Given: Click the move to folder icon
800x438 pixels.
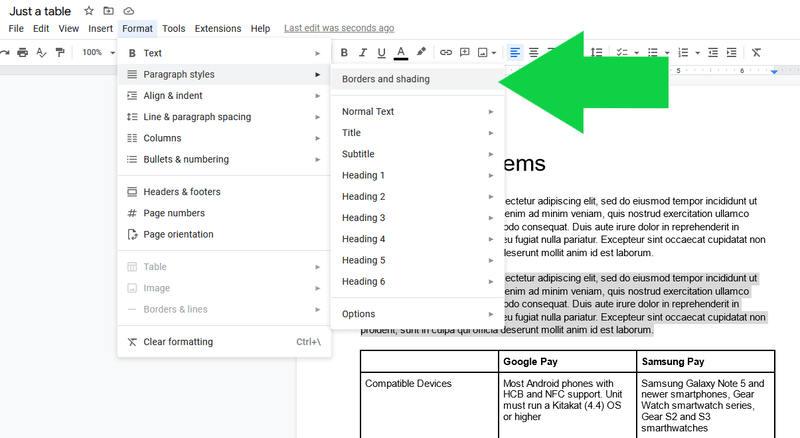Looking at the screenshot, I should click(109, 10).
